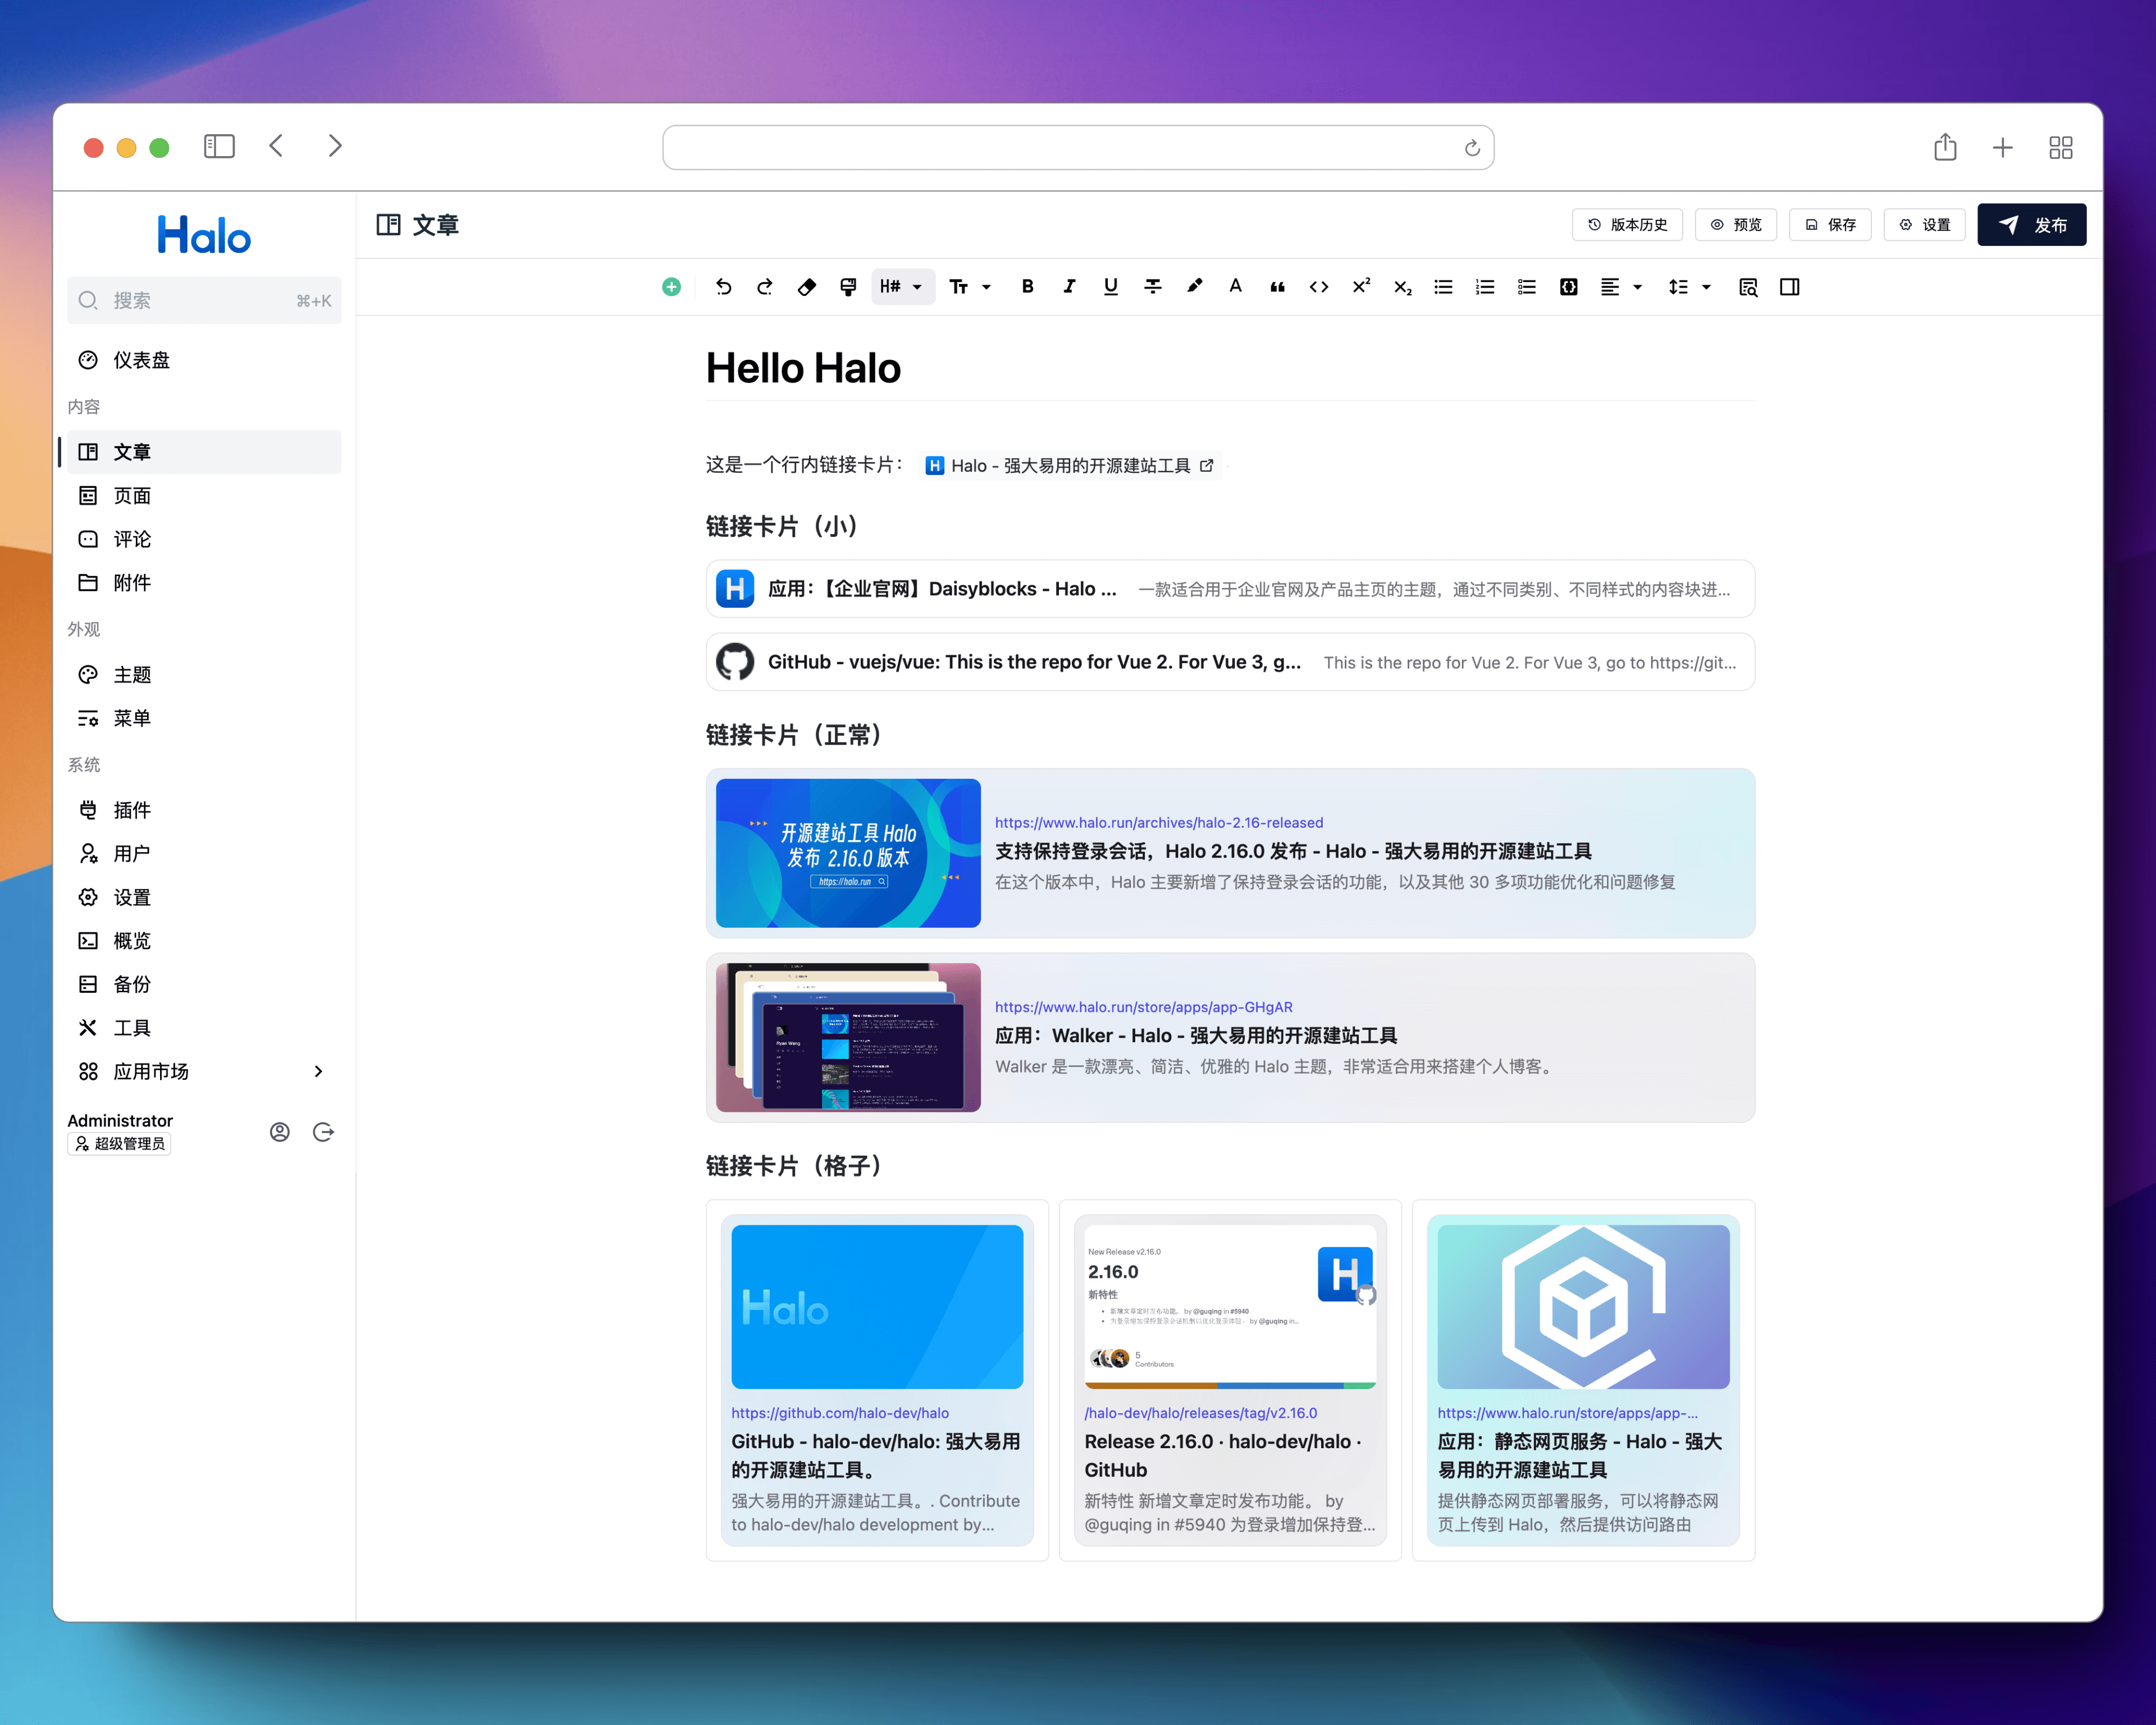2156x1725 pixels.
Task: Click the 搜索 search field
Action: (x=204, y=300)
